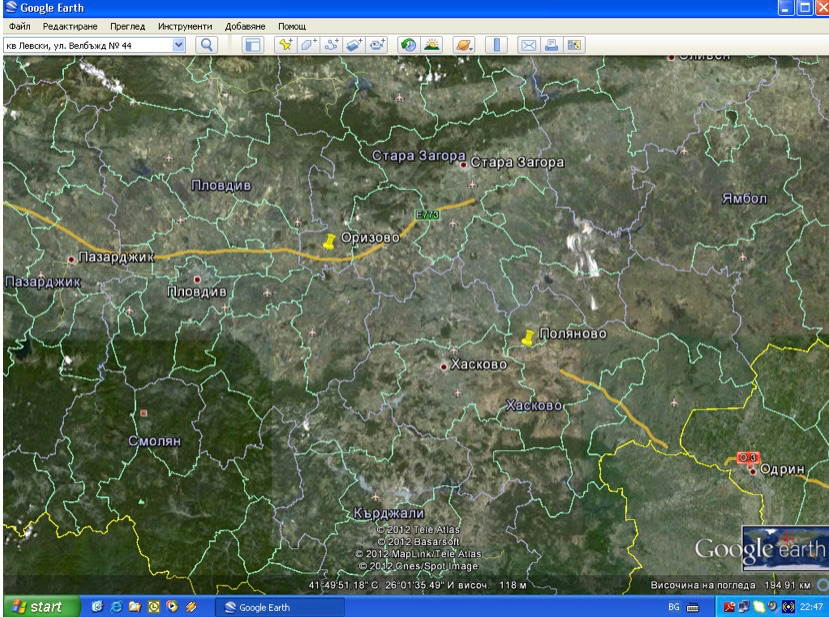Open the Добавяне menu
The width and height of the screenshot is (829, 617).
tap(246, 25)
